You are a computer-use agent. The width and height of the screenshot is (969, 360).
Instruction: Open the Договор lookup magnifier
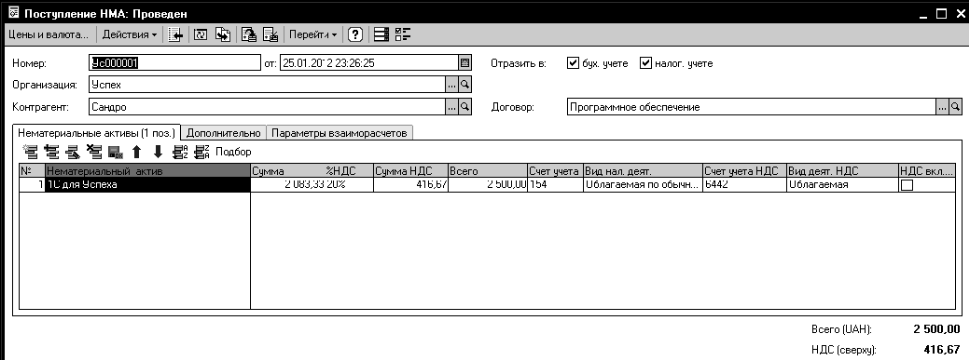click(955, 107)
